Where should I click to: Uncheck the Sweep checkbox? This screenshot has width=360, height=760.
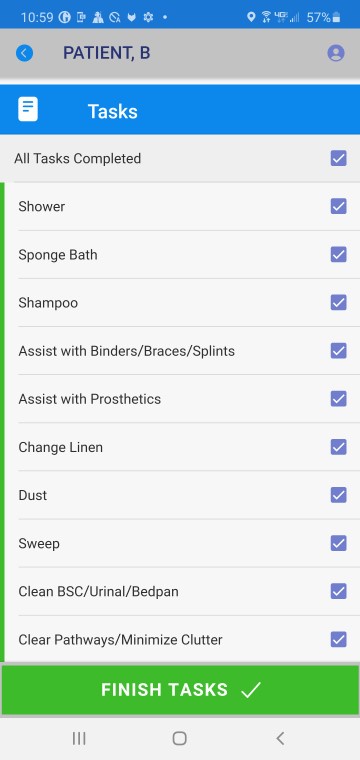tap(339, 543)
